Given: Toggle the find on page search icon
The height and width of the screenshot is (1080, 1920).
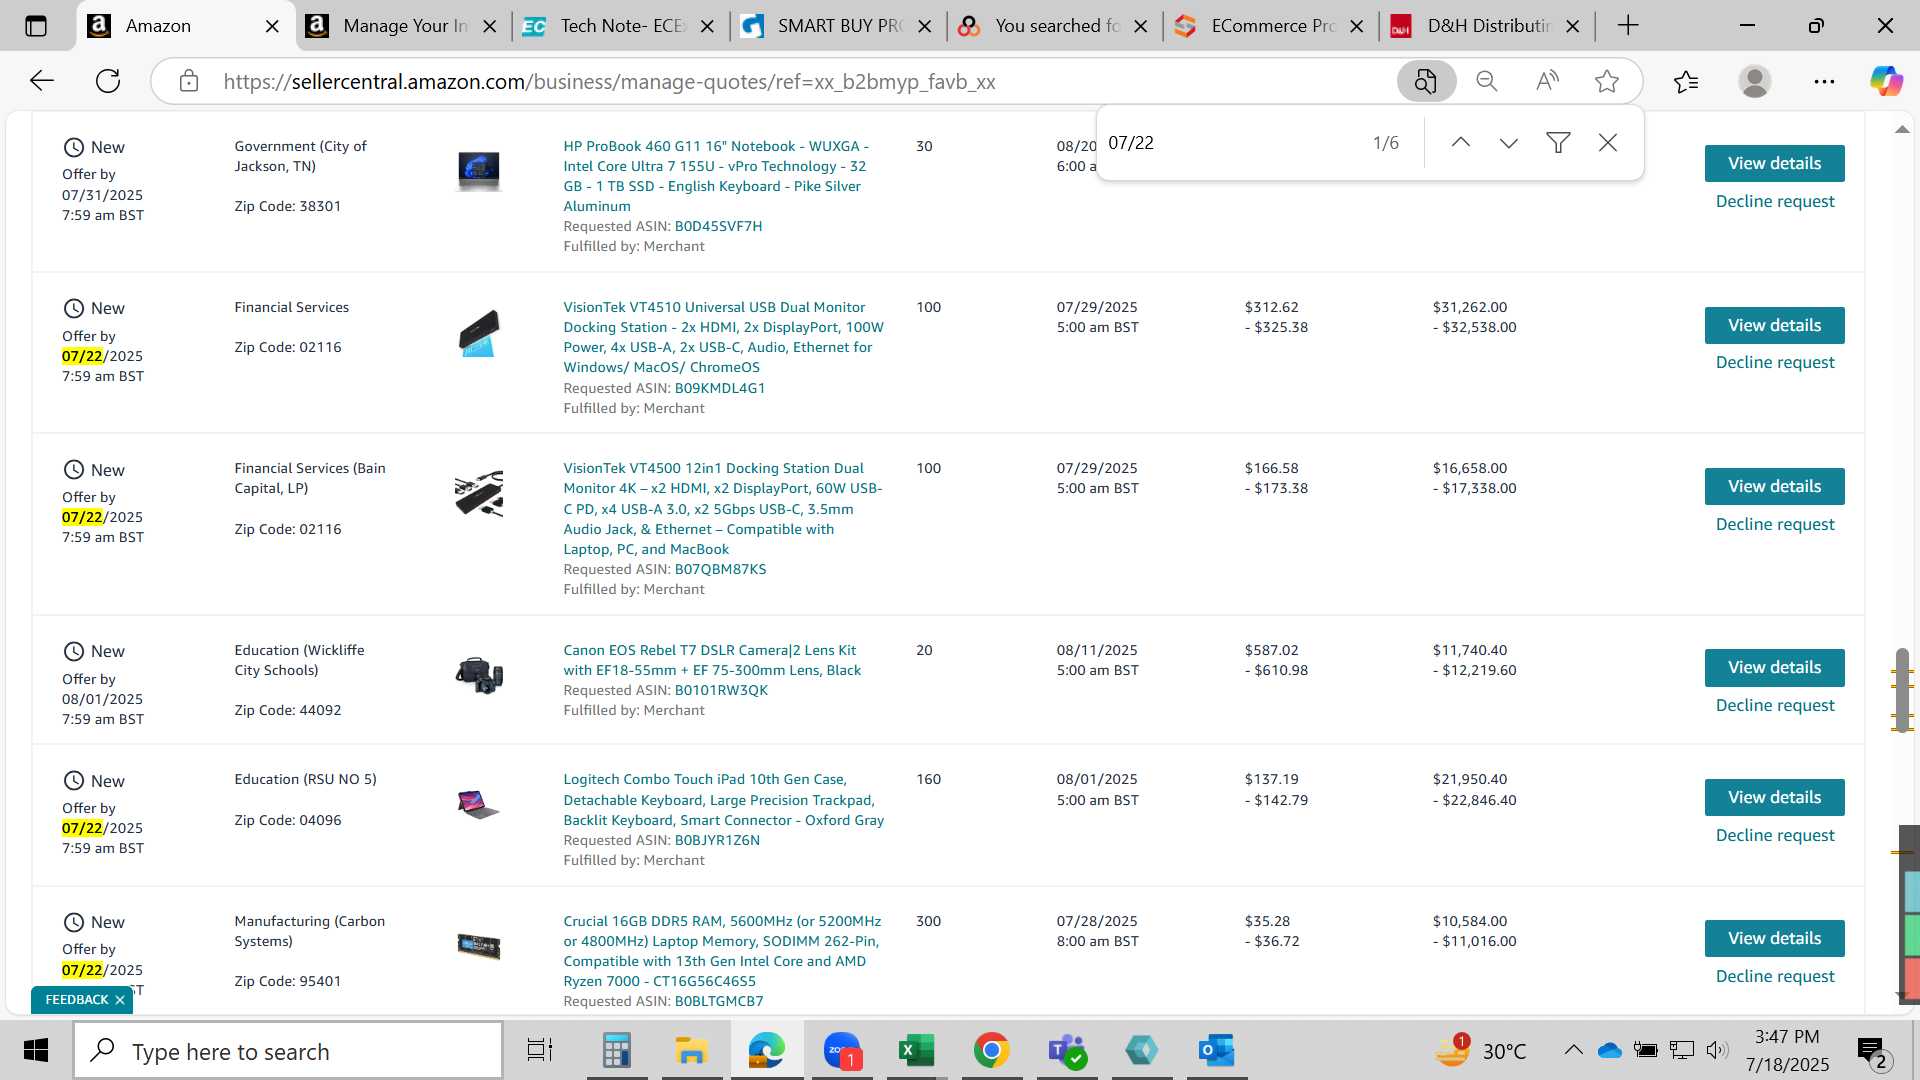Looking at the screenshot, I should pos(1426,81).
